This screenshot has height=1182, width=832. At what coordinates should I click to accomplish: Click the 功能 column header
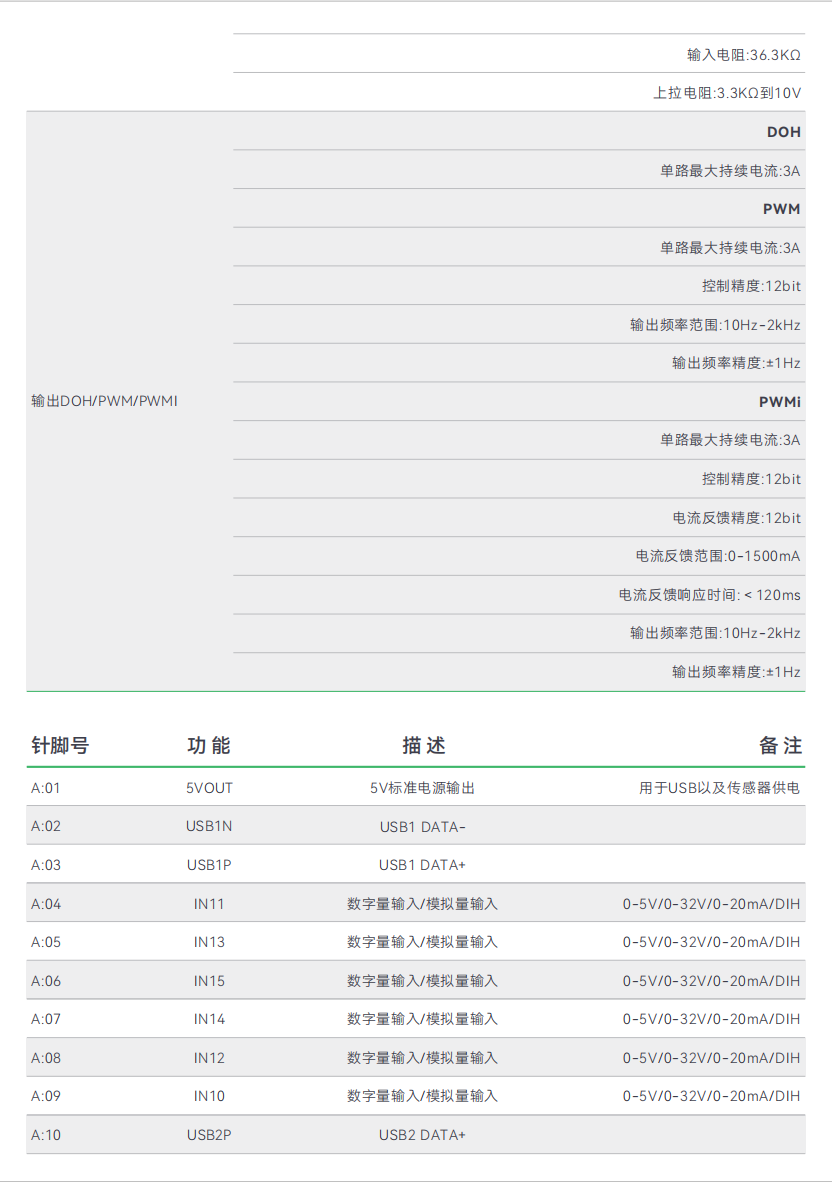point(209,746)
